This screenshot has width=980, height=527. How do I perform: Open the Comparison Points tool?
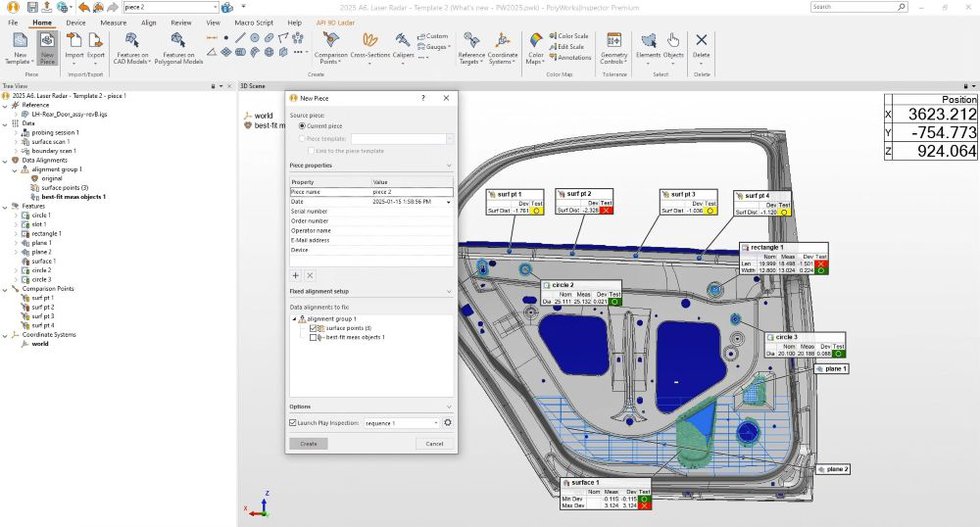pyautogui.click(x=331, y=48)
